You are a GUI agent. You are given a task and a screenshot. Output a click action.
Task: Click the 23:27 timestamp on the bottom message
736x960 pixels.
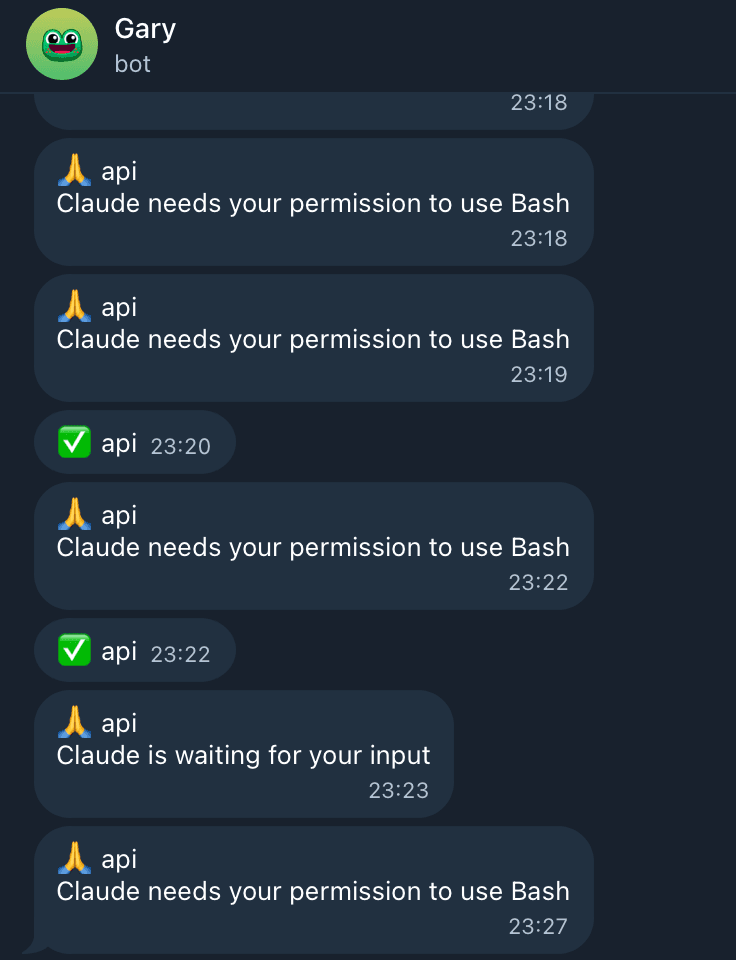(x=540, y=927)
